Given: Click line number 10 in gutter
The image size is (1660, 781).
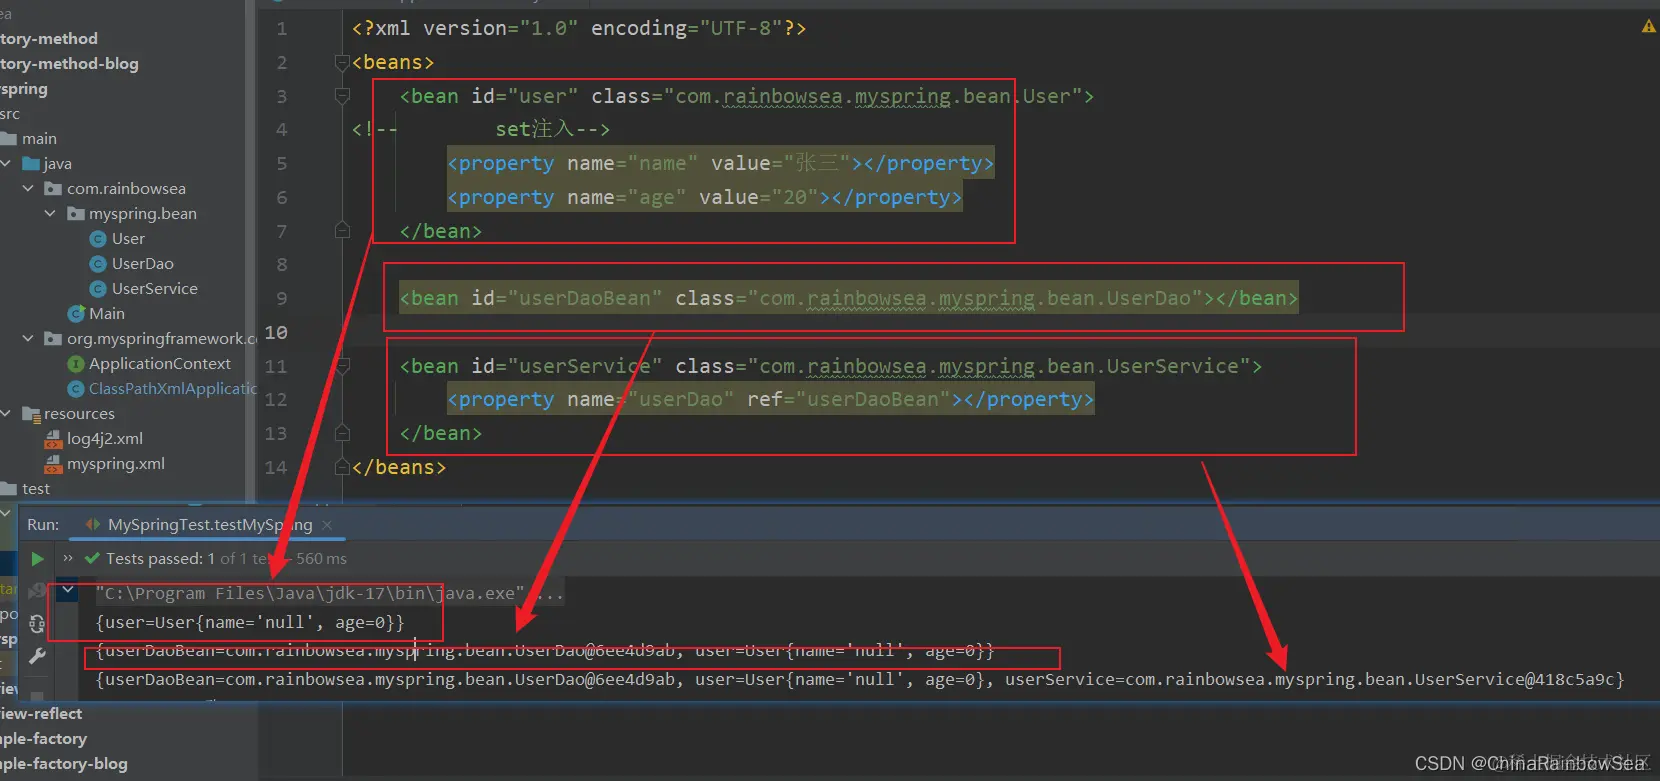Looking at the screenshot, I should pos(276,332).
